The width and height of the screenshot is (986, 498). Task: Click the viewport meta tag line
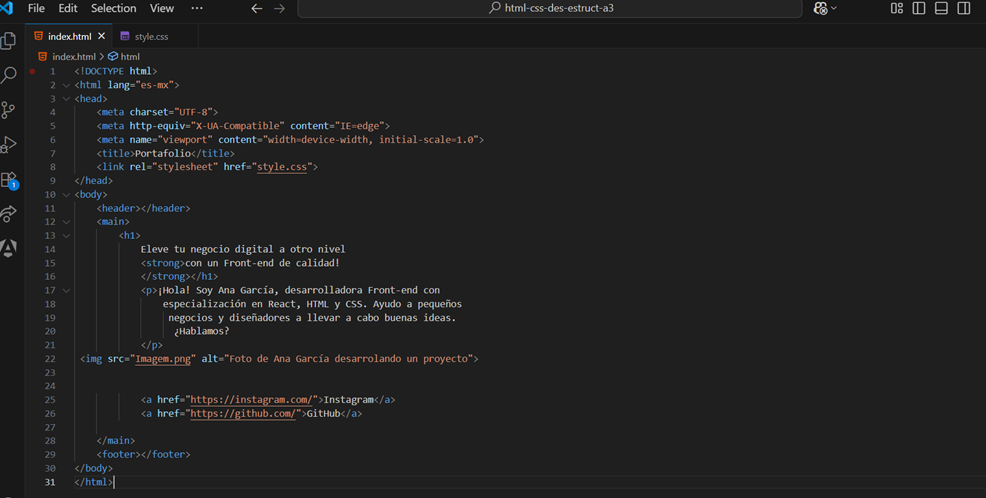click(x=291, y=140)
